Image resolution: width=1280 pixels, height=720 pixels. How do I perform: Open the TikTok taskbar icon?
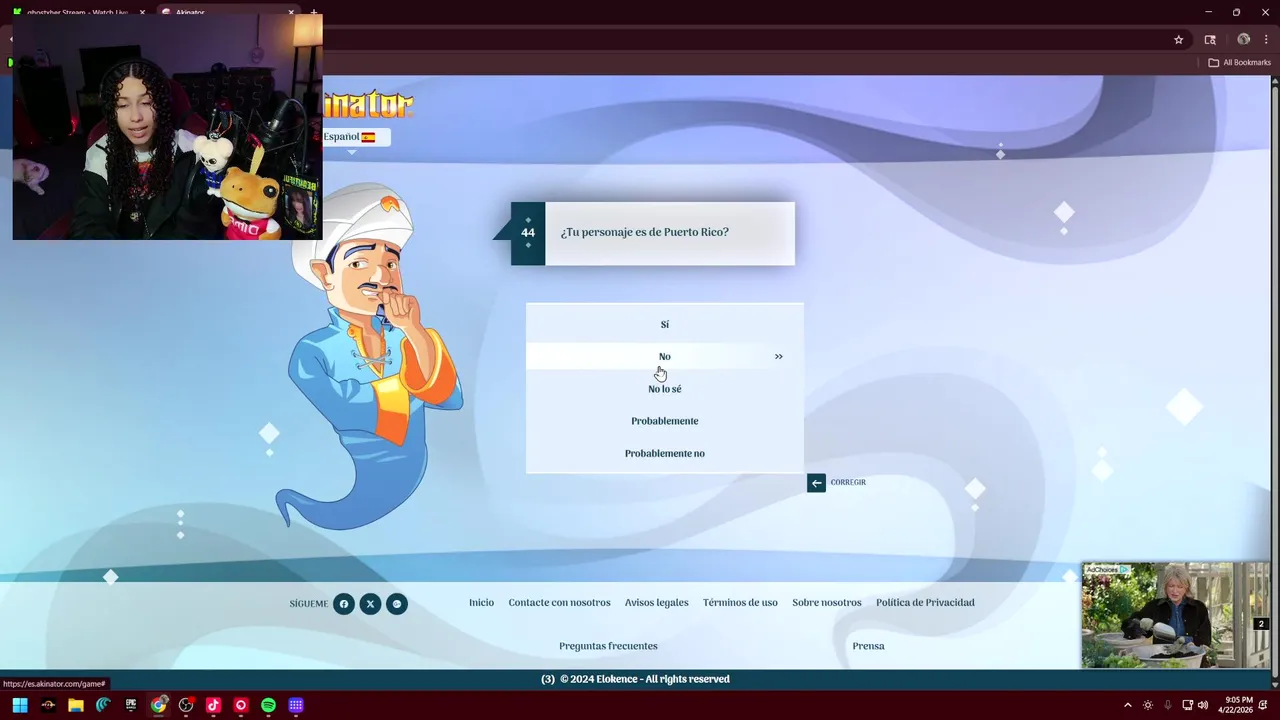click(213, 705)
